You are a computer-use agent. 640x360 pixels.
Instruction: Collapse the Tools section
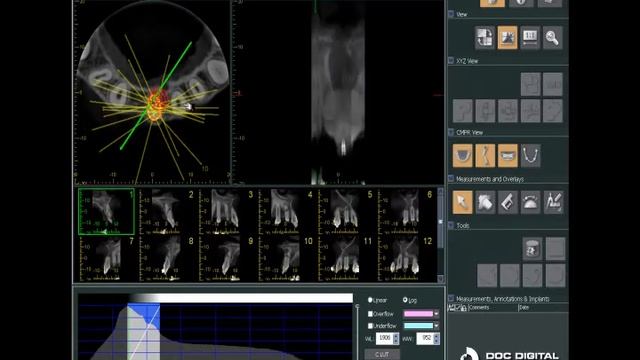point(451,225)
